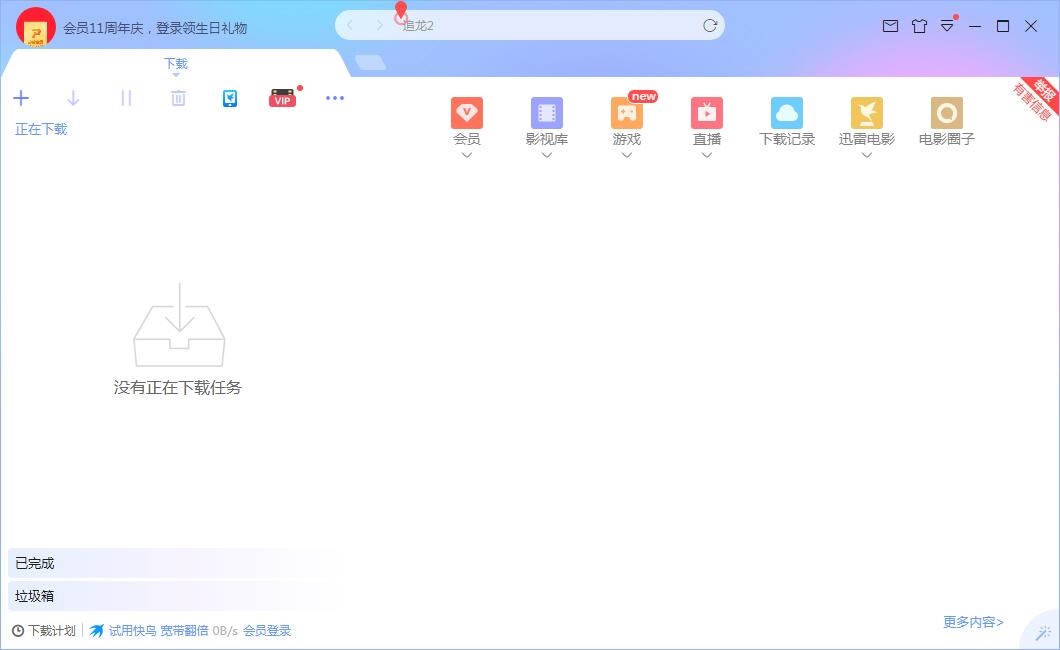
Task: Click the VIP acceleration icon
Action: (281, 98)
